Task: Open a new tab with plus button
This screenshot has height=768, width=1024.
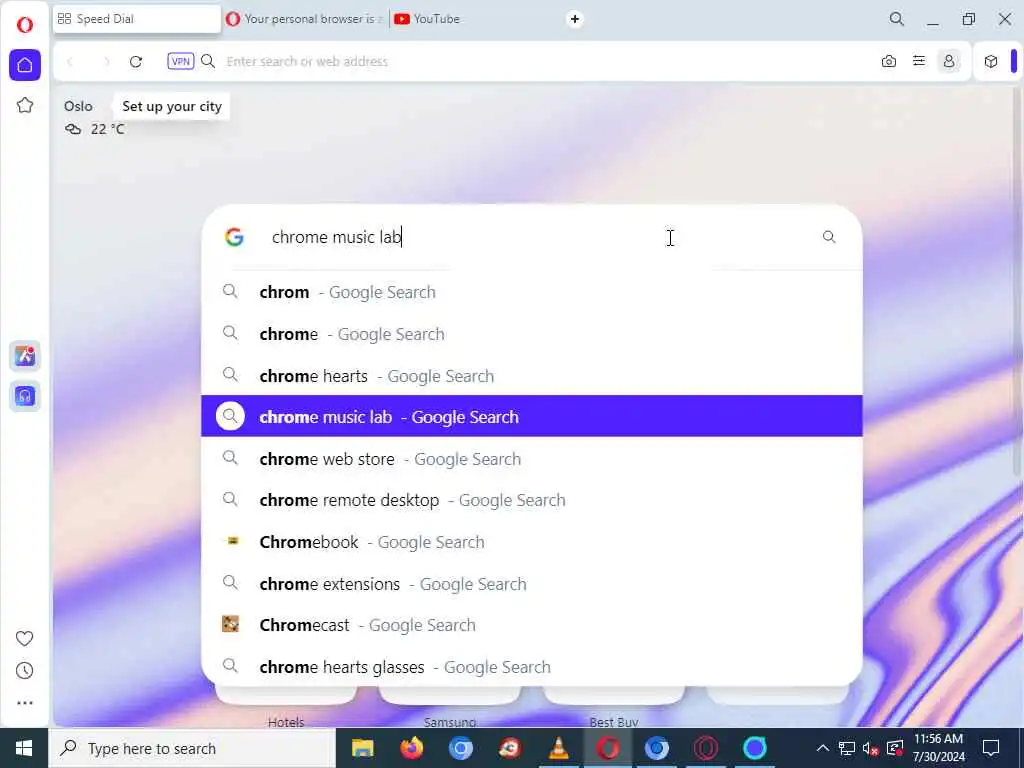Action: click(x=575, y=19)
